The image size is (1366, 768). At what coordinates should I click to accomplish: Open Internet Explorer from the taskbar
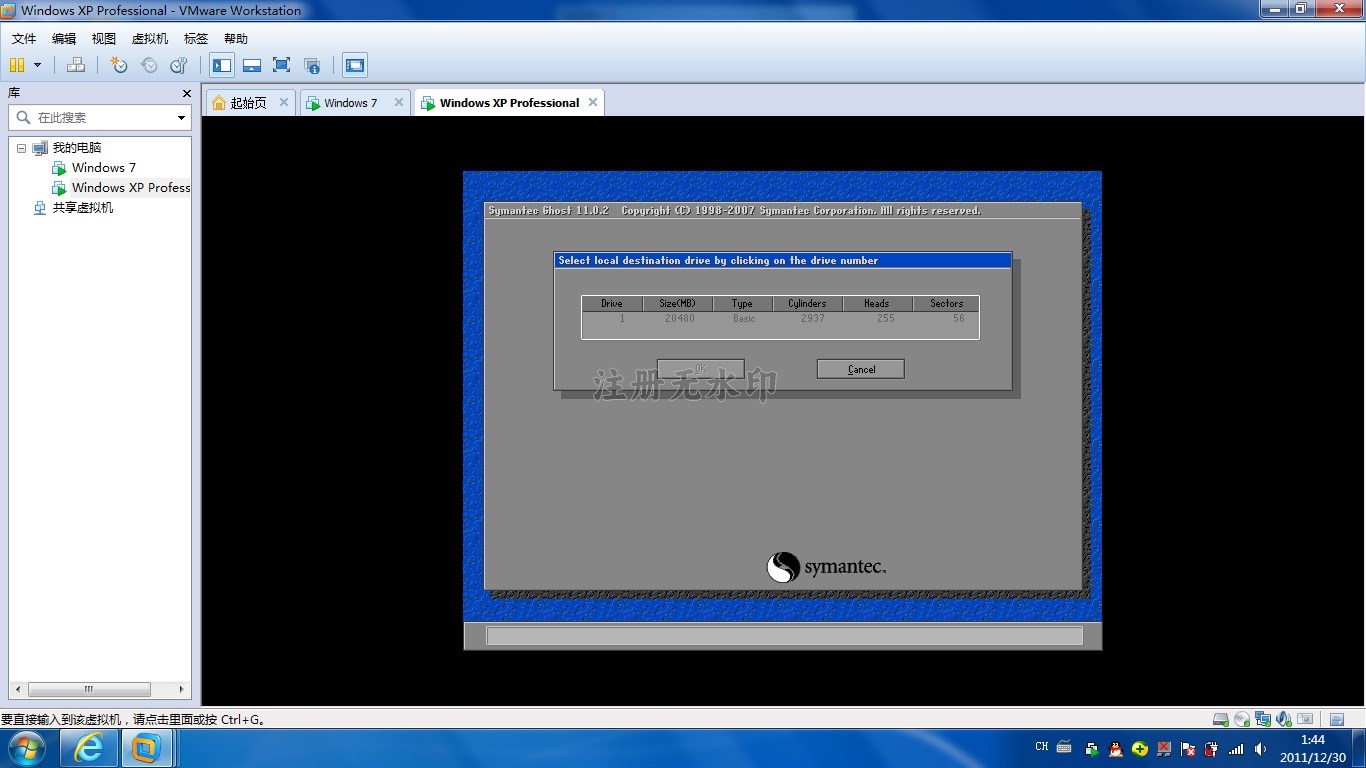89,748
